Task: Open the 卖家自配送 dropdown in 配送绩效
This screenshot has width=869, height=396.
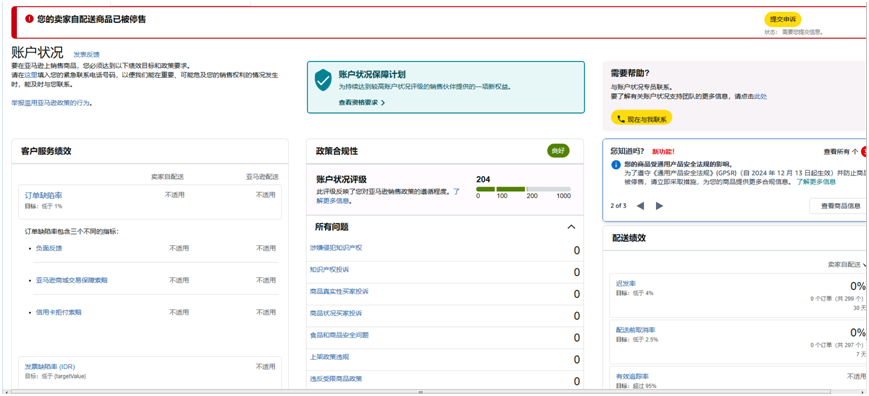Action: (847, 265)
